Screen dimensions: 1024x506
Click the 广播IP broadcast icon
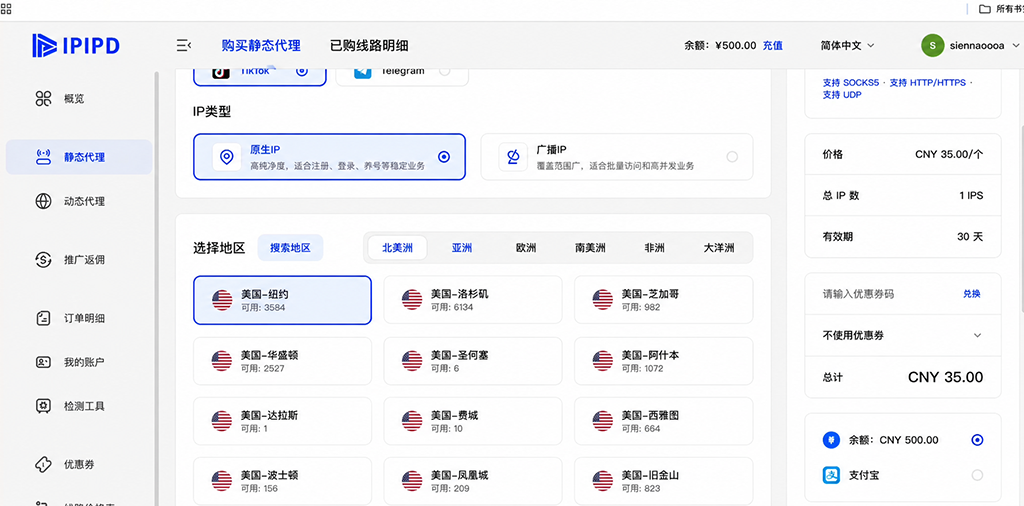tap(513, 157)
